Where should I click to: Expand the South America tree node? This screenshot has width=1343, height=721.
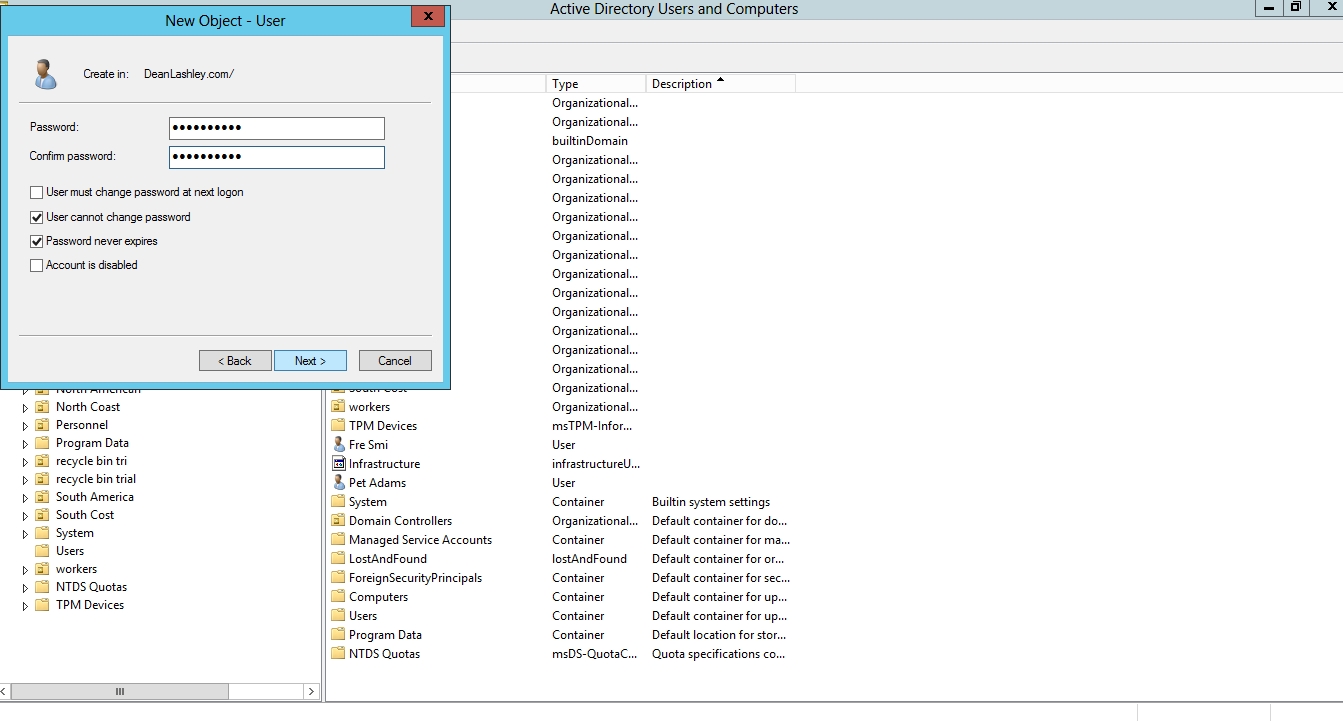(x=26, y=497)
